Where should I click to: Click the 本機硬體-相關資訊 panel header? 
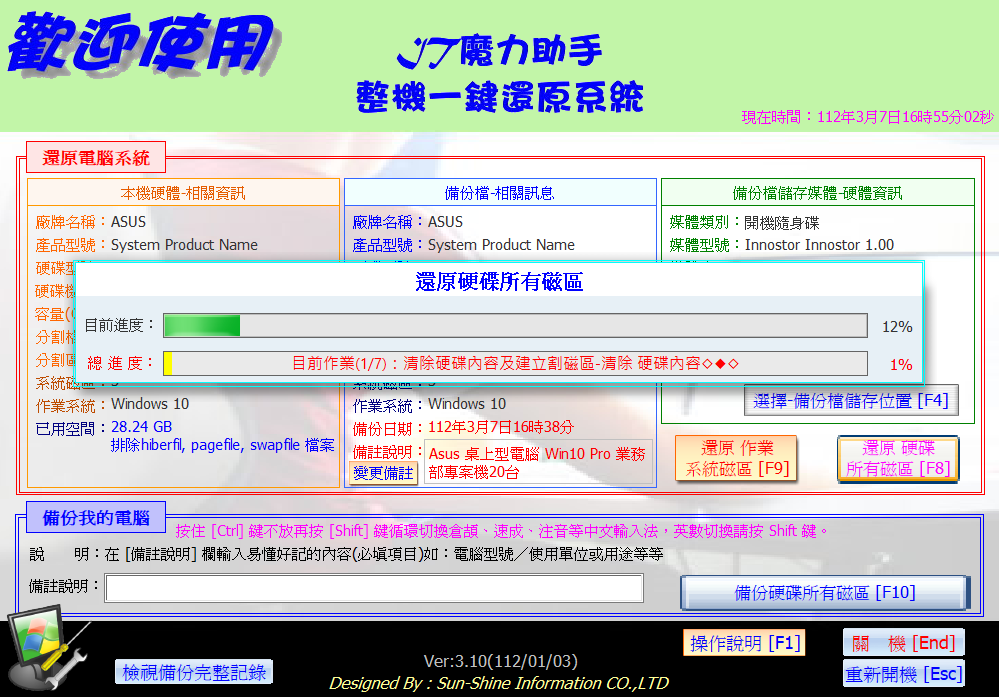(183, 193)
